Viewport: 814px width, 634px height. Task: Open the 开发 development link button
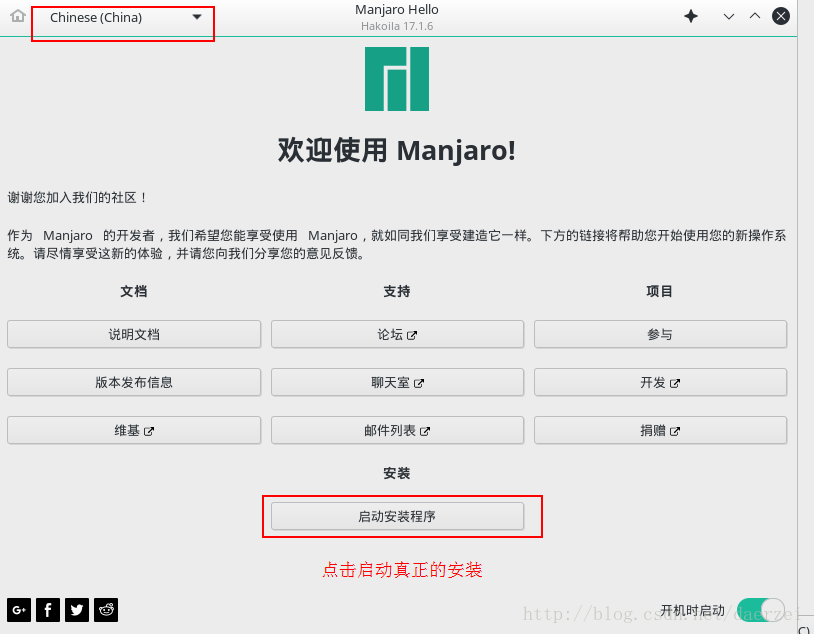660,382
